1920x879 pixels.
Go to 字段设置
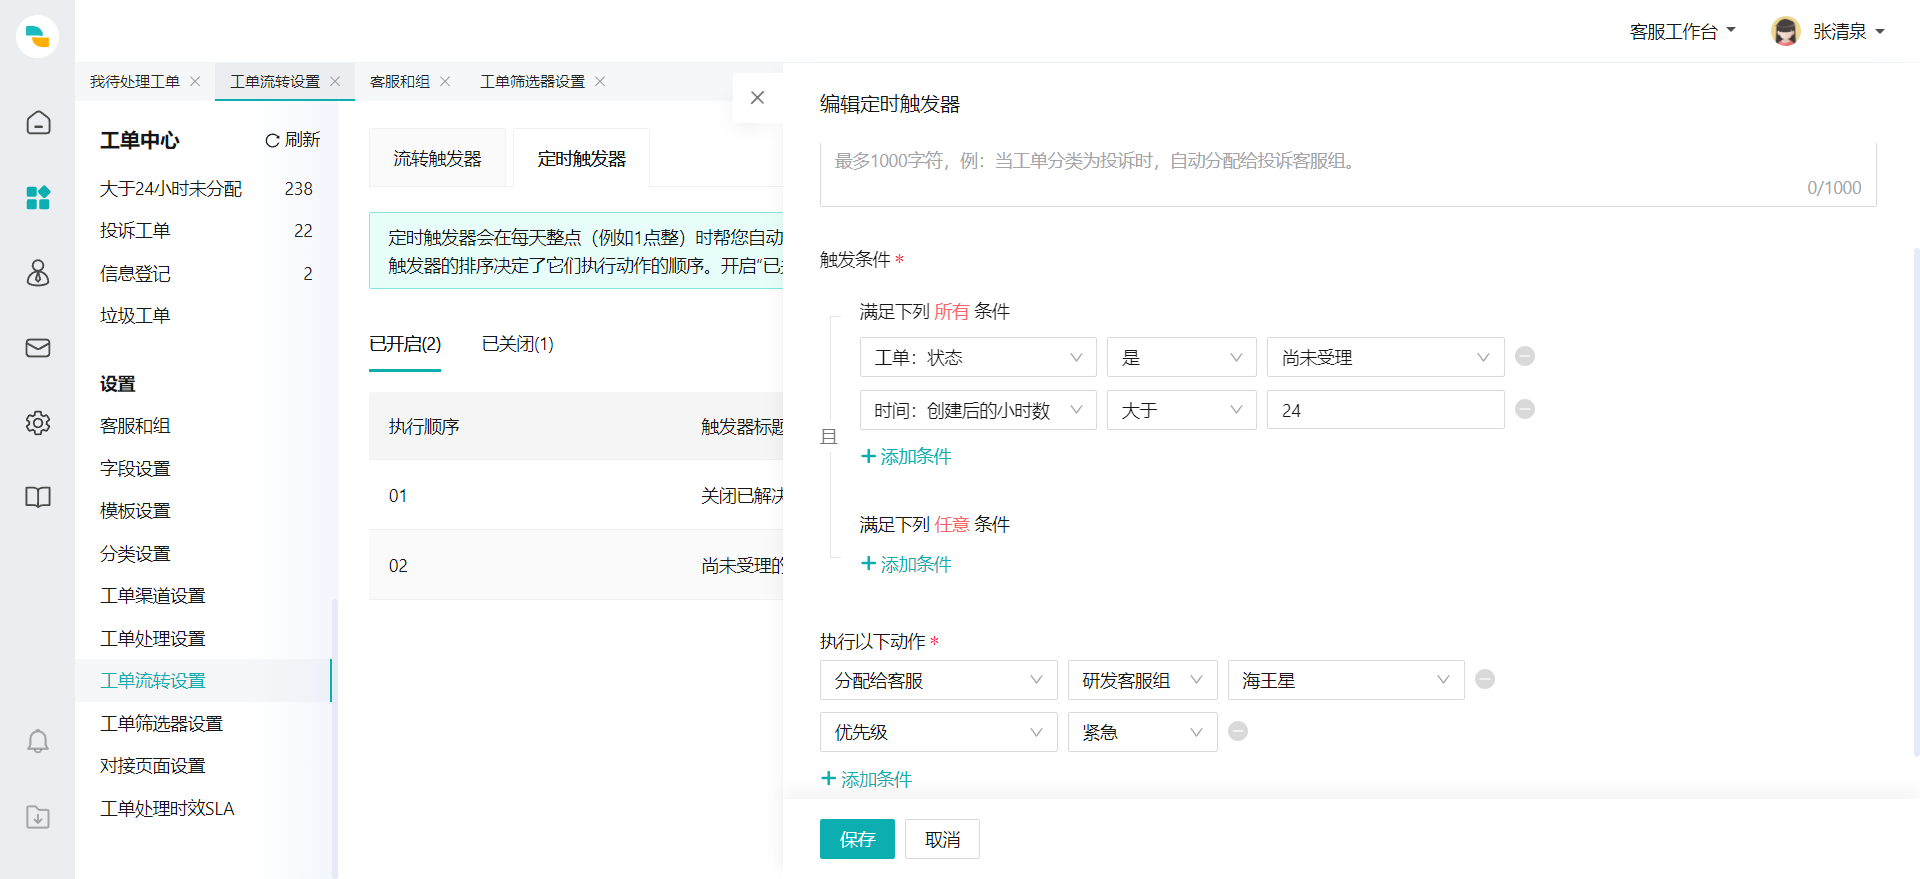(135, 468)
